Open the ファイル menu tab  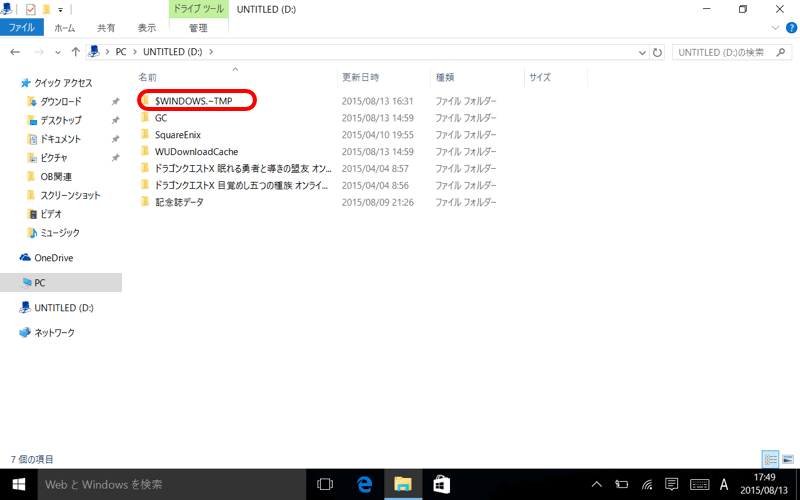click(21, 28)
